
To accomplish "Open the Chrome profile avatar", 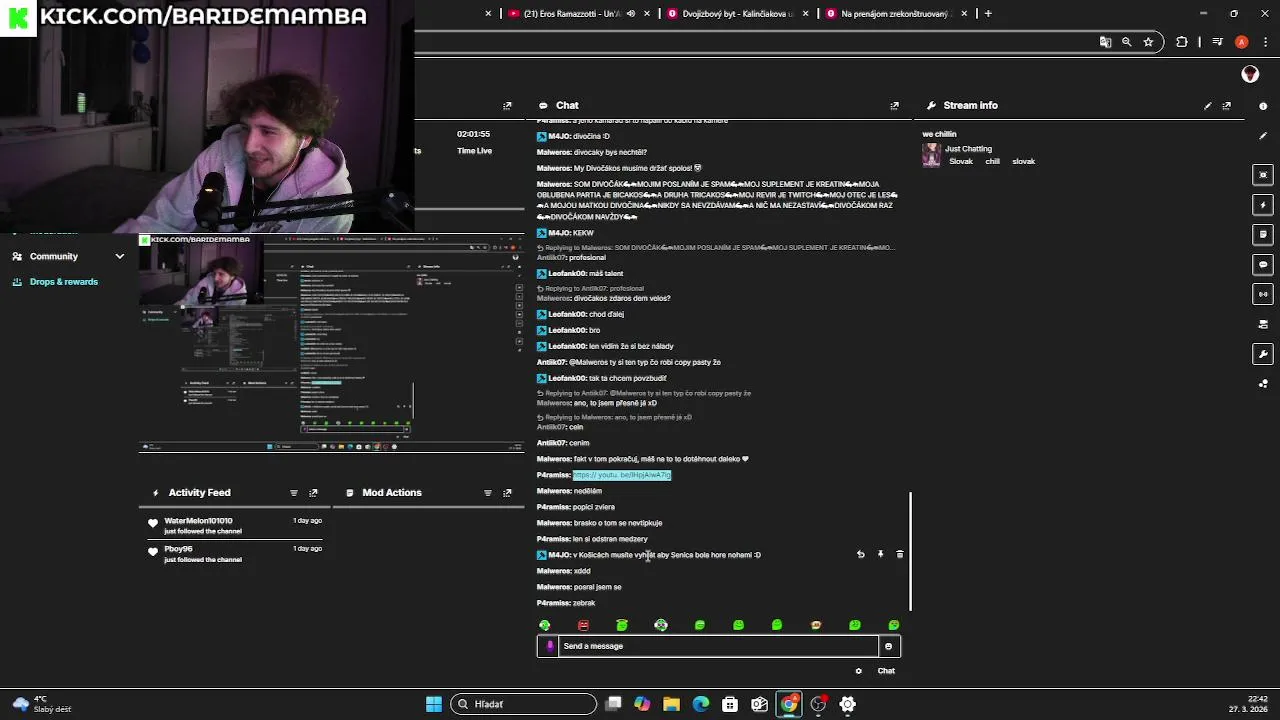I will [x=1241, y=42].
